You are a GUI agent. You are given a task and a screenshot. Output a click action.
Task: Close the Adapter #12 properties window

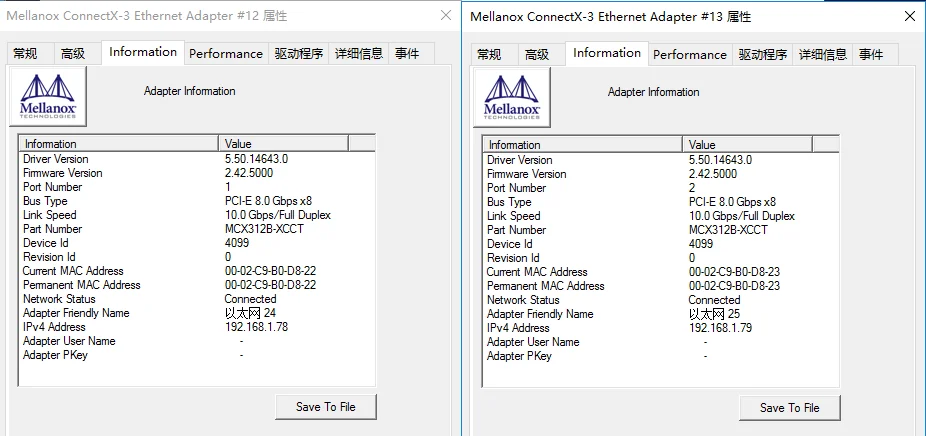(446, 15)
